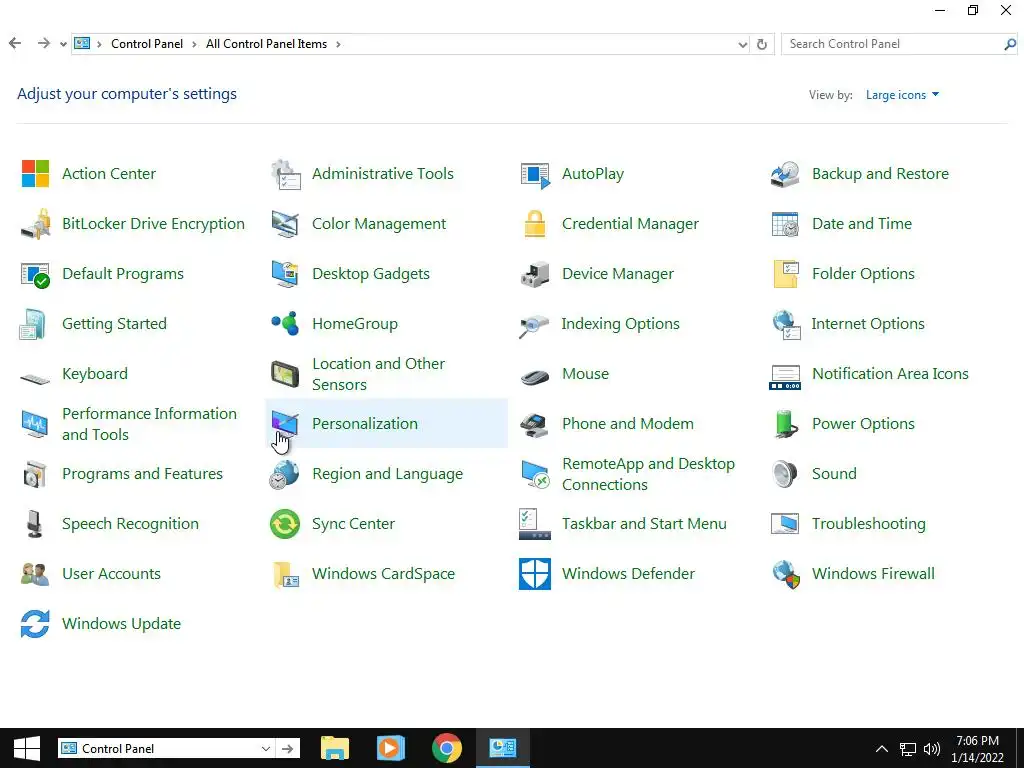Open the Mouse icon
Image resolution: width=1024 pixels, height=768 pixels.
pyautogui.click(x=536, y=377)
